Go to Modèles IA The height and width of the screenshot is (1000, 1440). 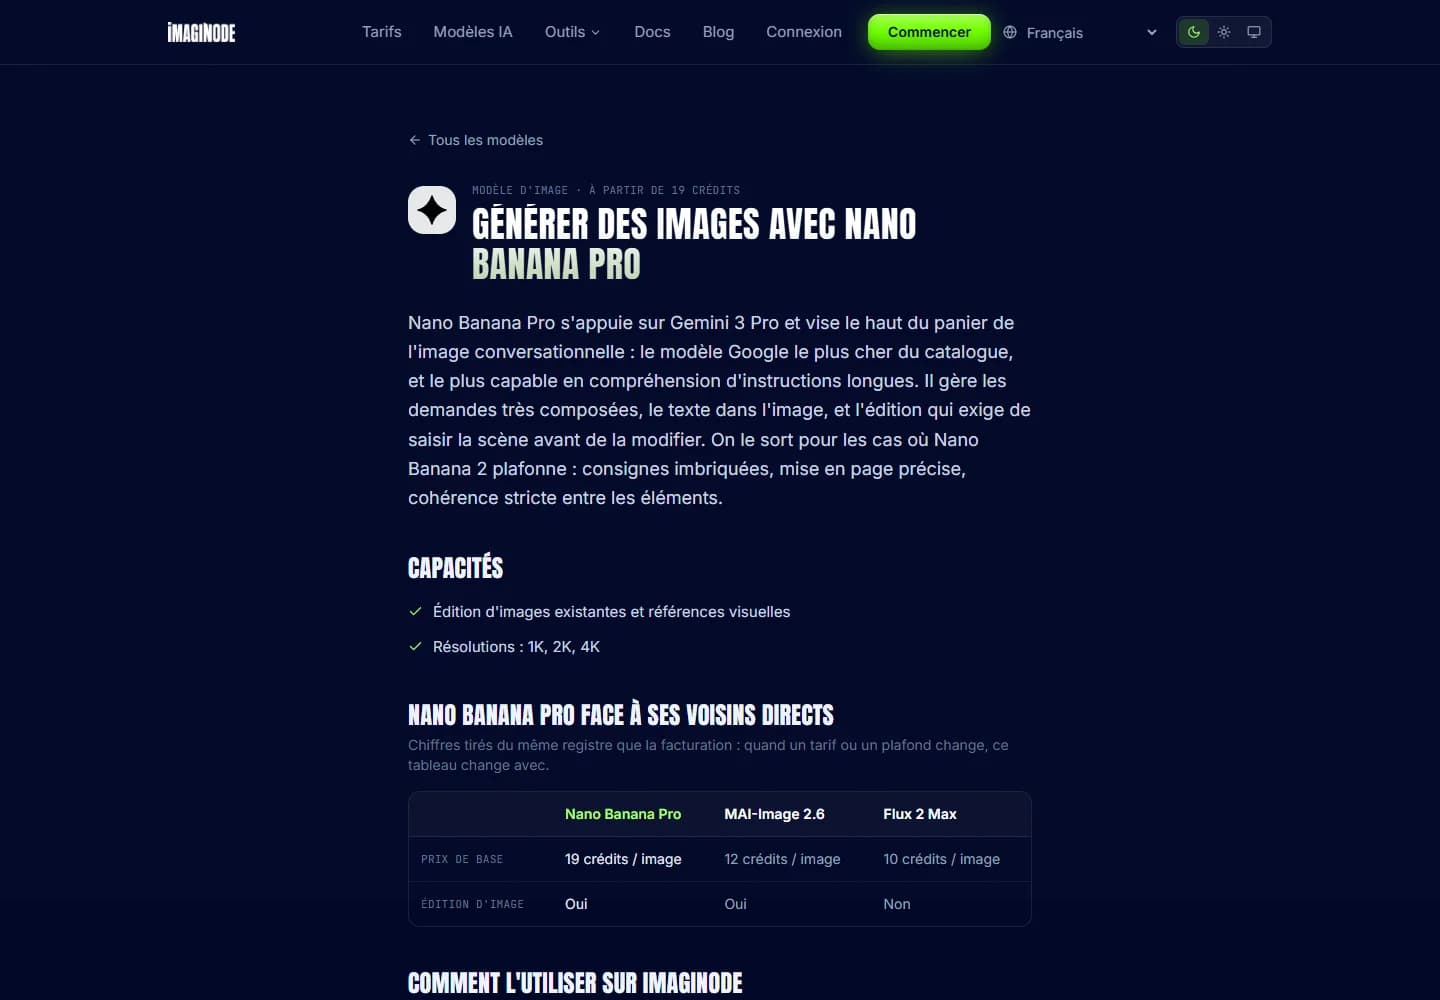click(x=473, y=32)
